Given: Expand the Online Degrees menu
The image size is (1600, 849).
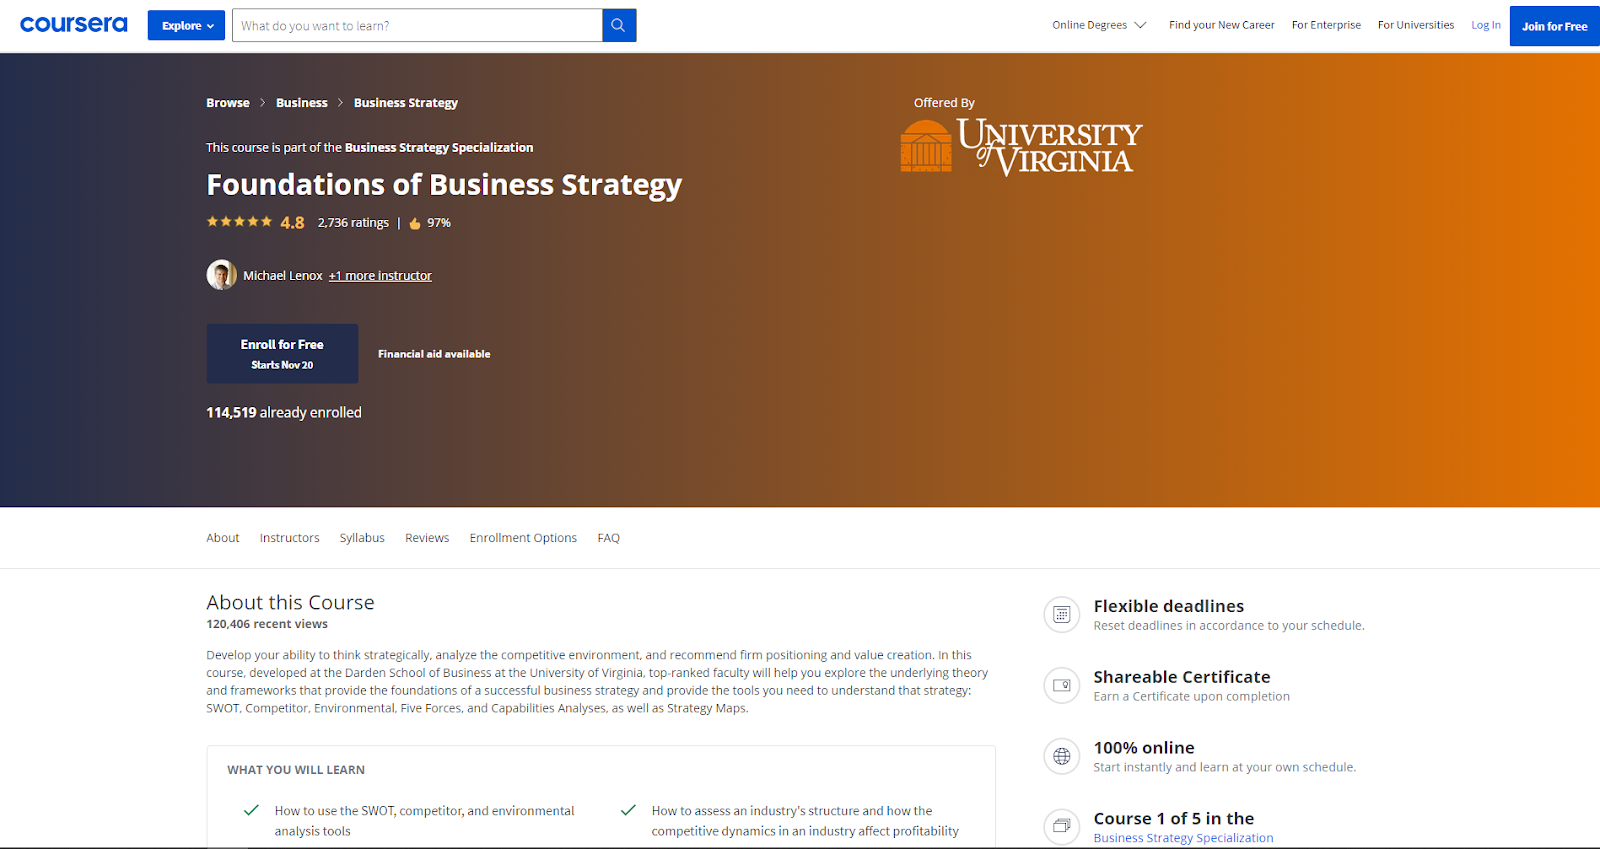Looking at the screenshot, I should point(1099,25).
